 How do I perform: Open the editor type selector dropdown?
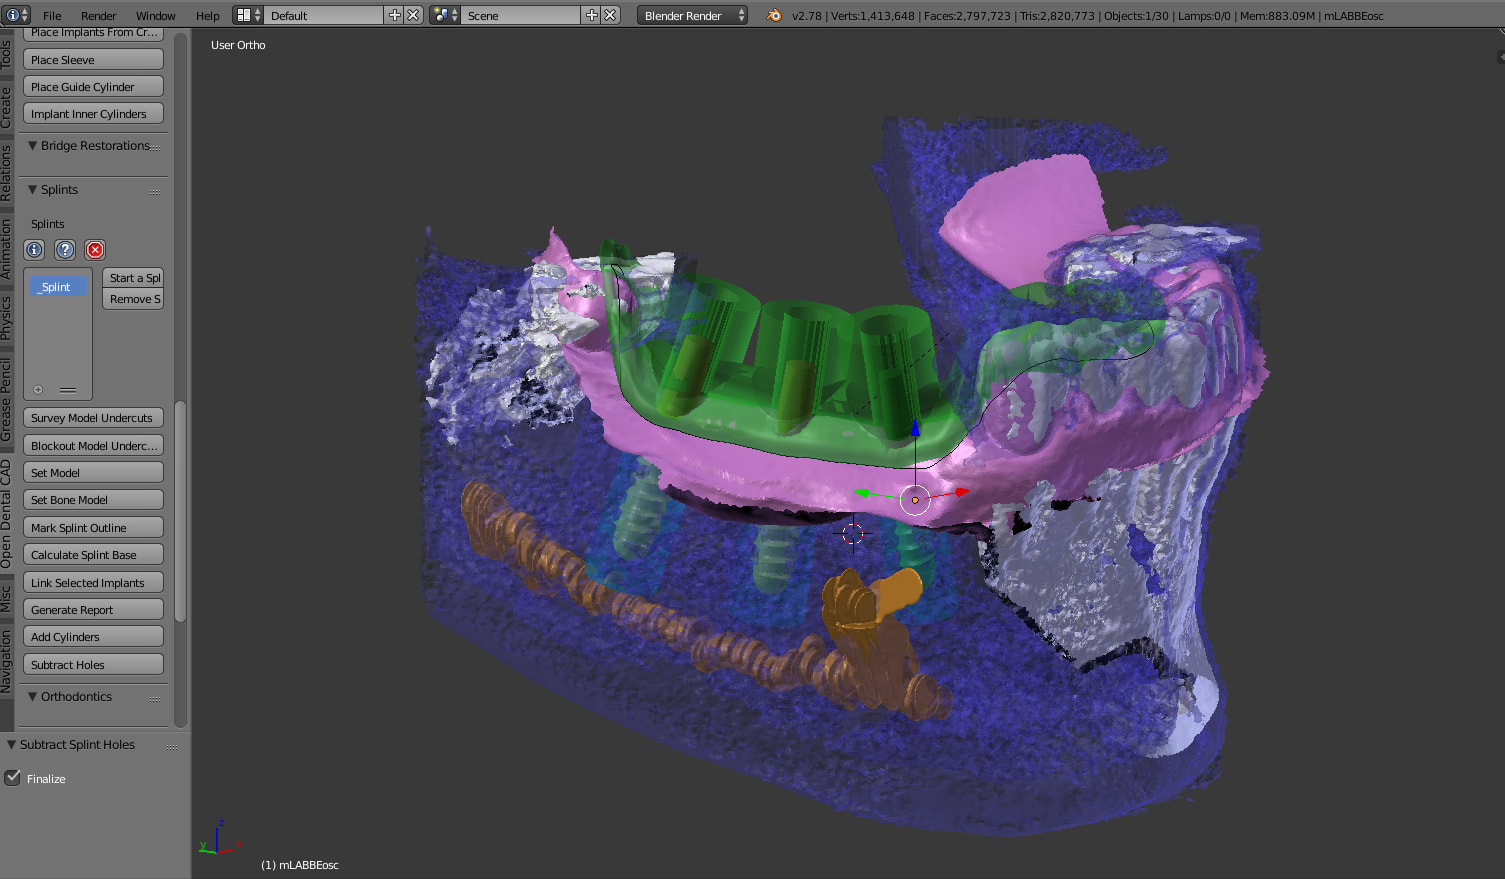(17, 15)
